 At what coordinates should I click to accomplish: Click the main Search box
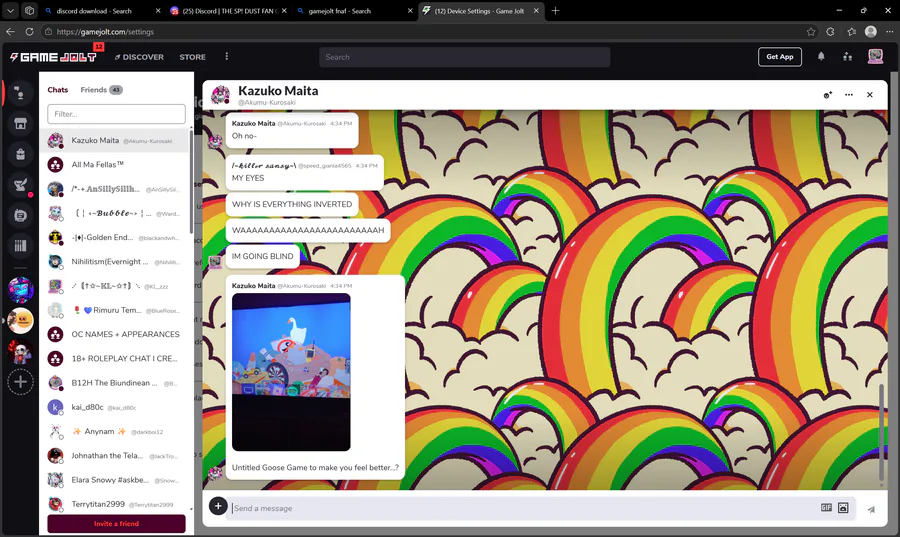(x=464, y=57)
